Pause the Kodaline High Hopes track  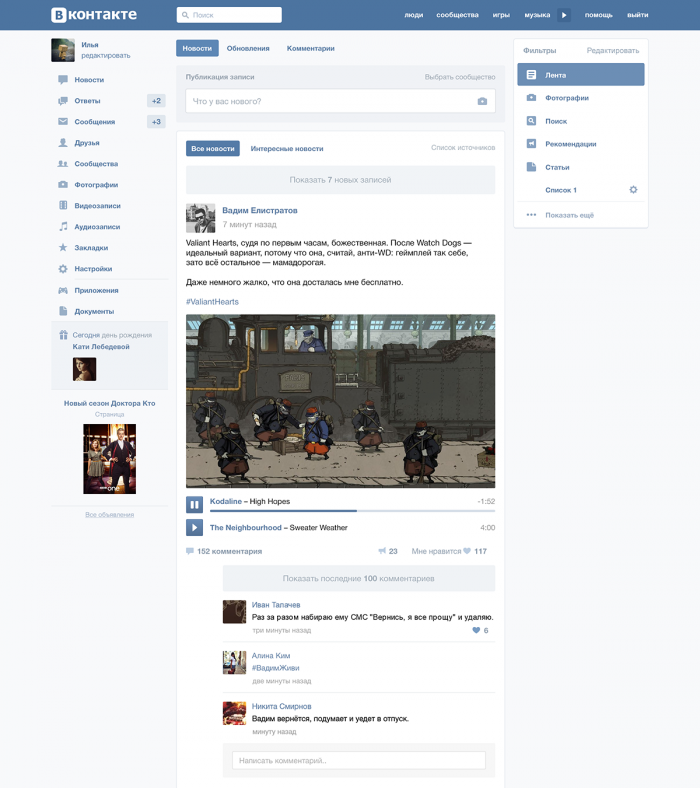(194, 504)
